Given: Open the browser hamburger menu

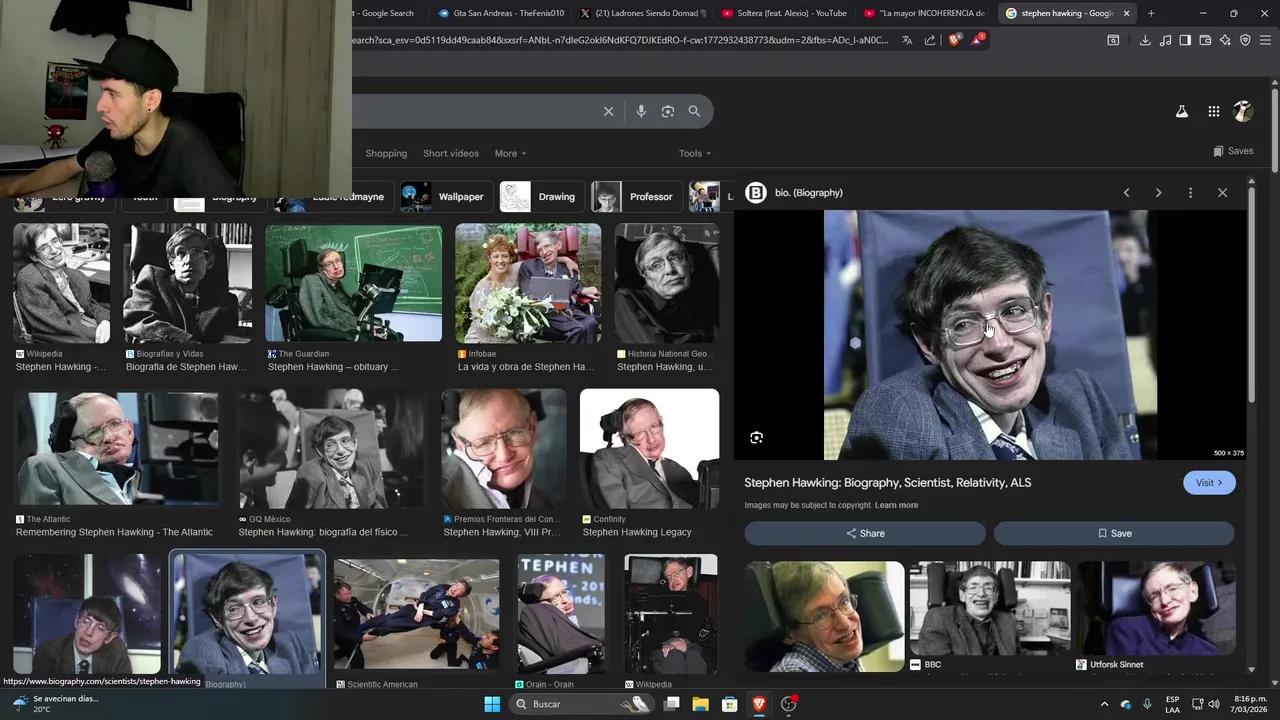Looking at the screenshot, I should click(1266, 40).
